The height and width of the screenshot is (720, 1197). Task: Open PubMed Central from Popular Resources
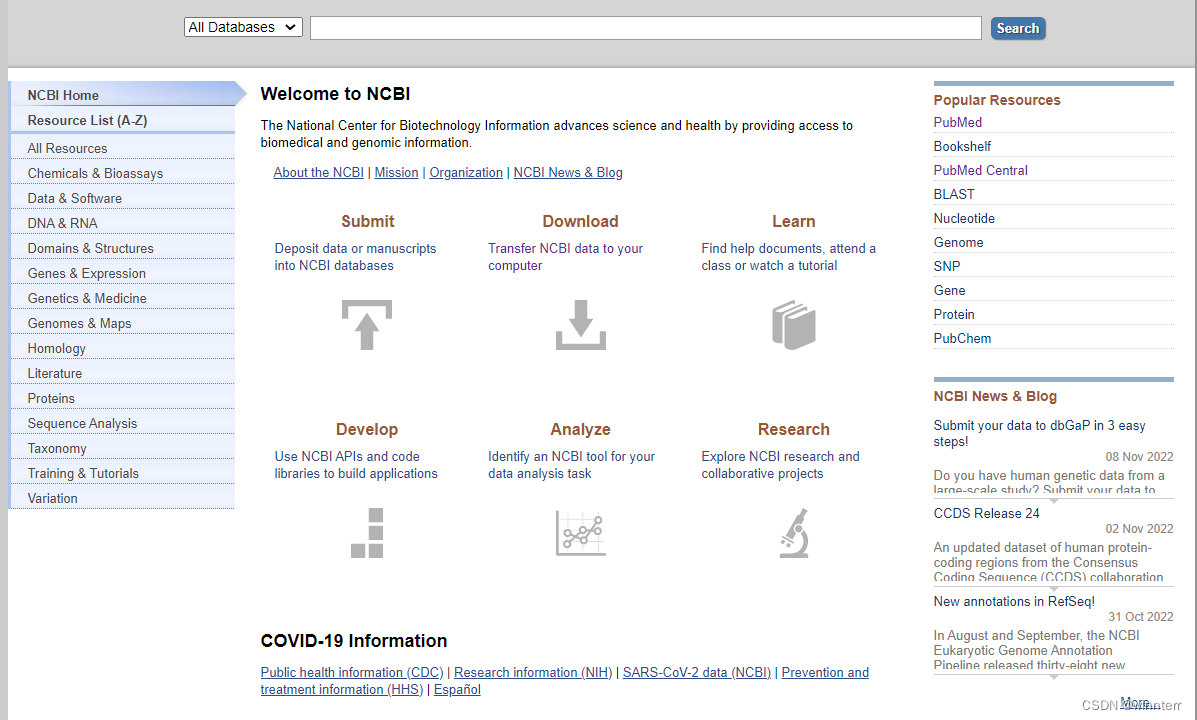point(980,170)
